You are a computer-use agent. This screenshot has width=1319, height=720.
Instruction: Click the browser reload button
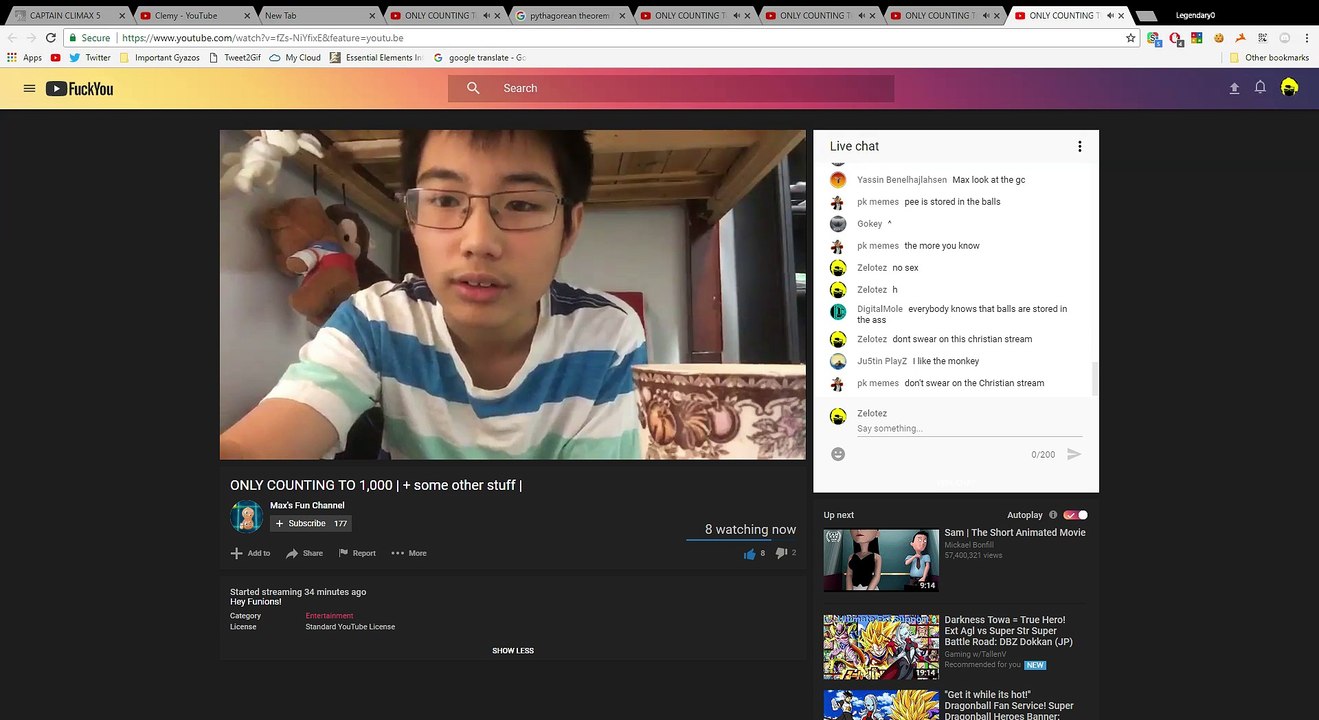point(51,38)
